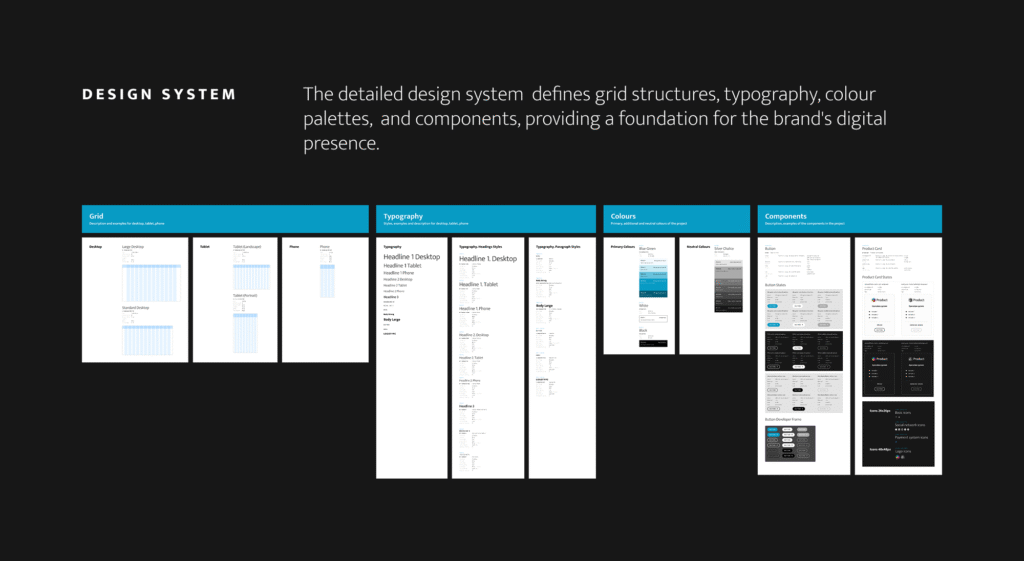The width and height of the screenshot is (1024, 561).
Task: Click the Button States light-background block
Action: tap(803, 308)
